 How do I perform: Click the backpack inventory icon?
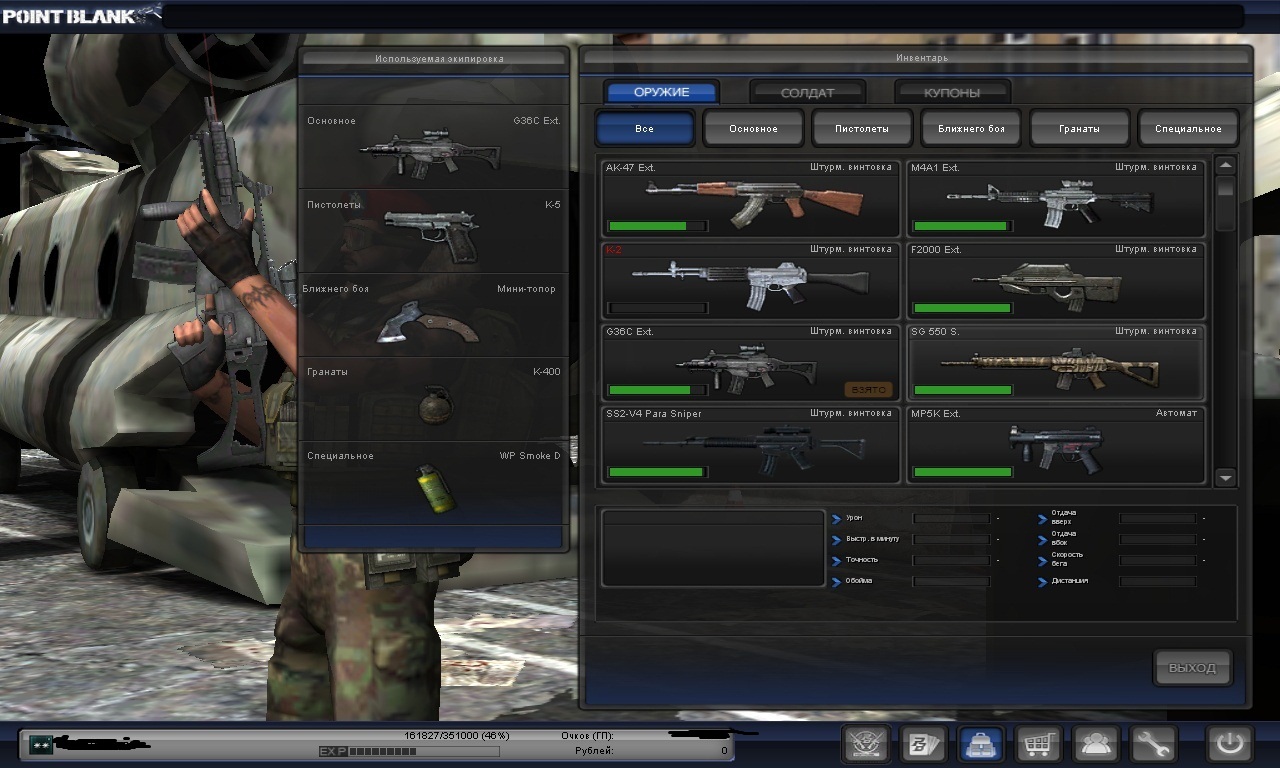pyautogui.click(x=981, y=744)
